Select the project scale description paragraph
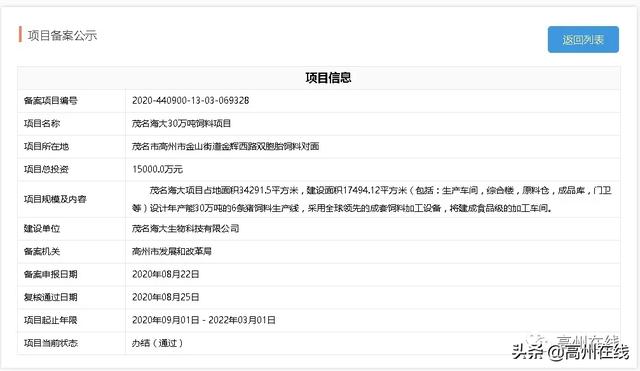Screen dimensions: 640x371 [x=371, y=199]
